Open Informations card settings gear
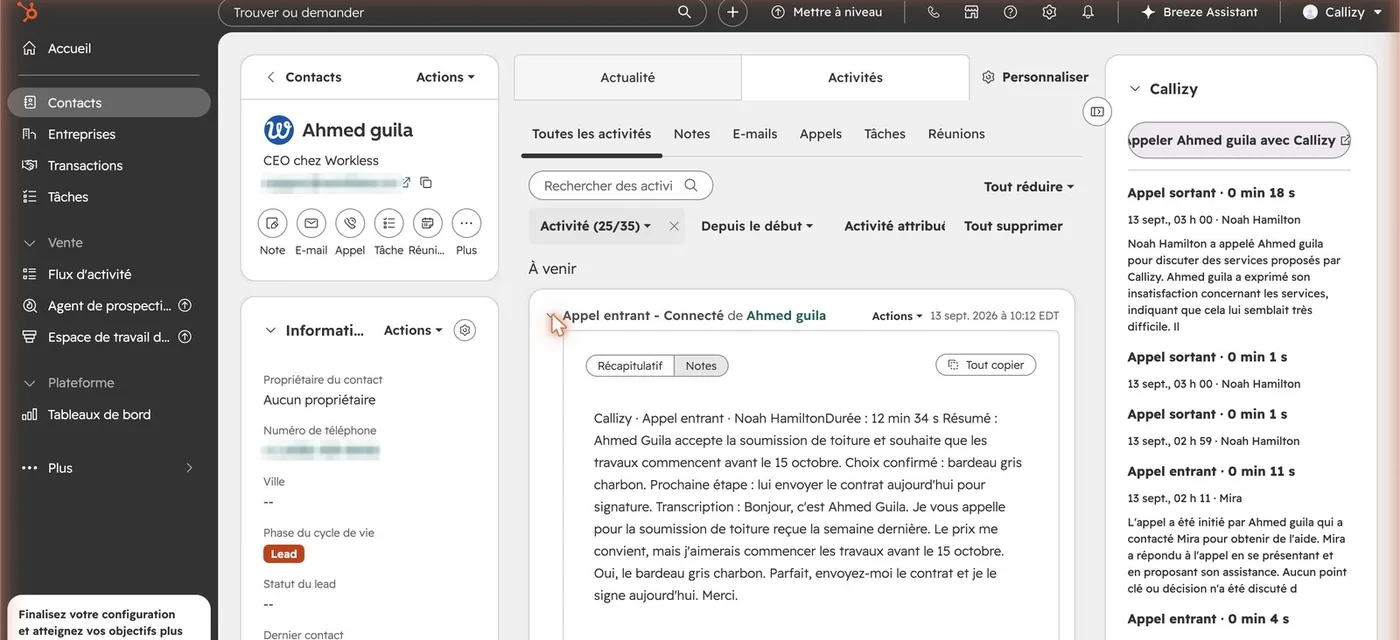The image size is (1400, 640). point(464,330)
